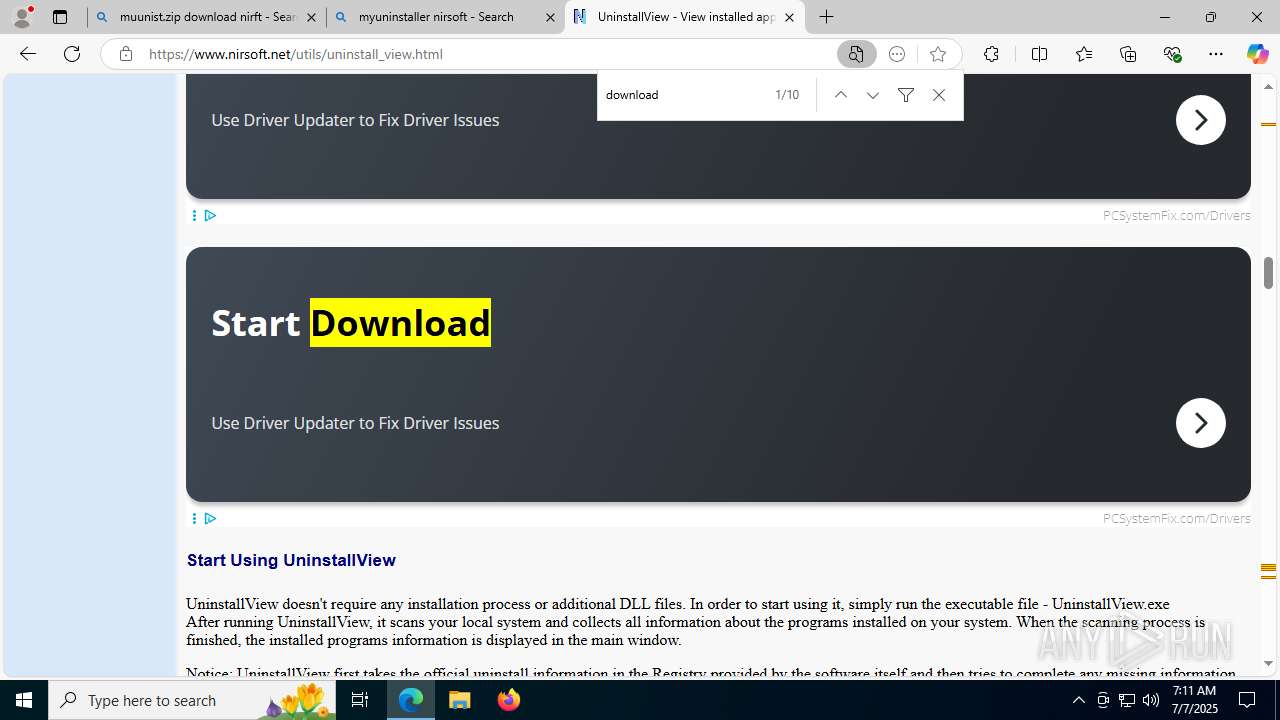
Task: Open Task View on taskbar
Action: point(360,700)
